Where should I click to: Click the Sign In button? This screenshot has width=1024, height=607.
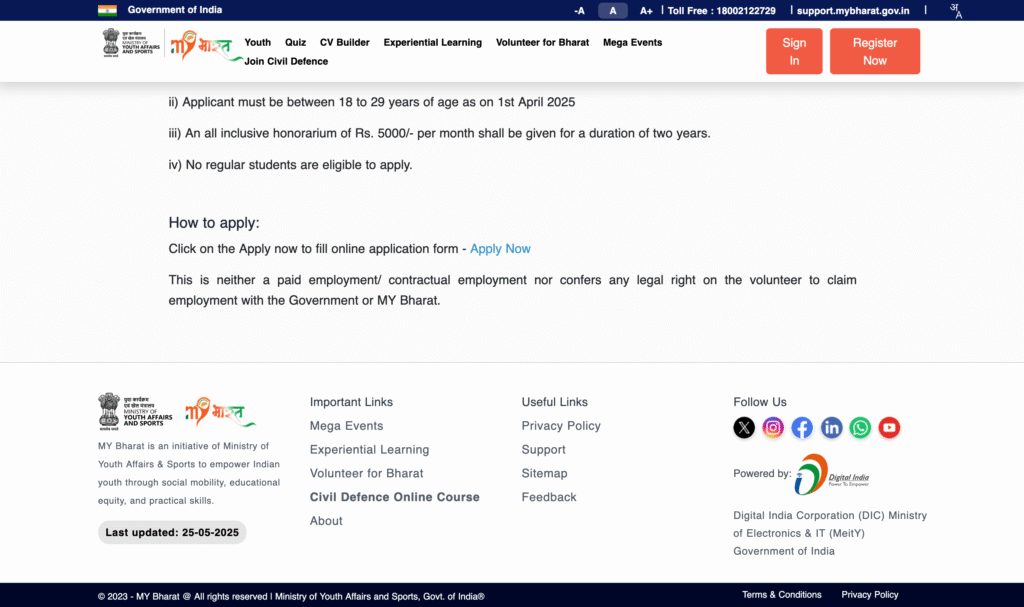pos(794,51)
